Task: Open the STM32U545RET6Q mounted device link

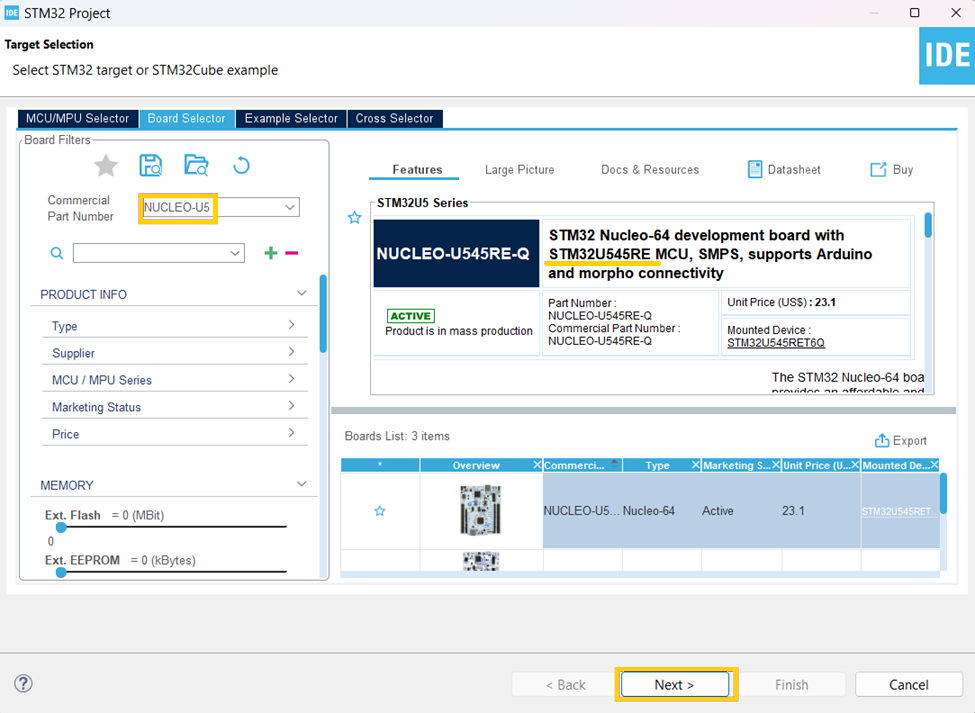Action: point(776,343)
